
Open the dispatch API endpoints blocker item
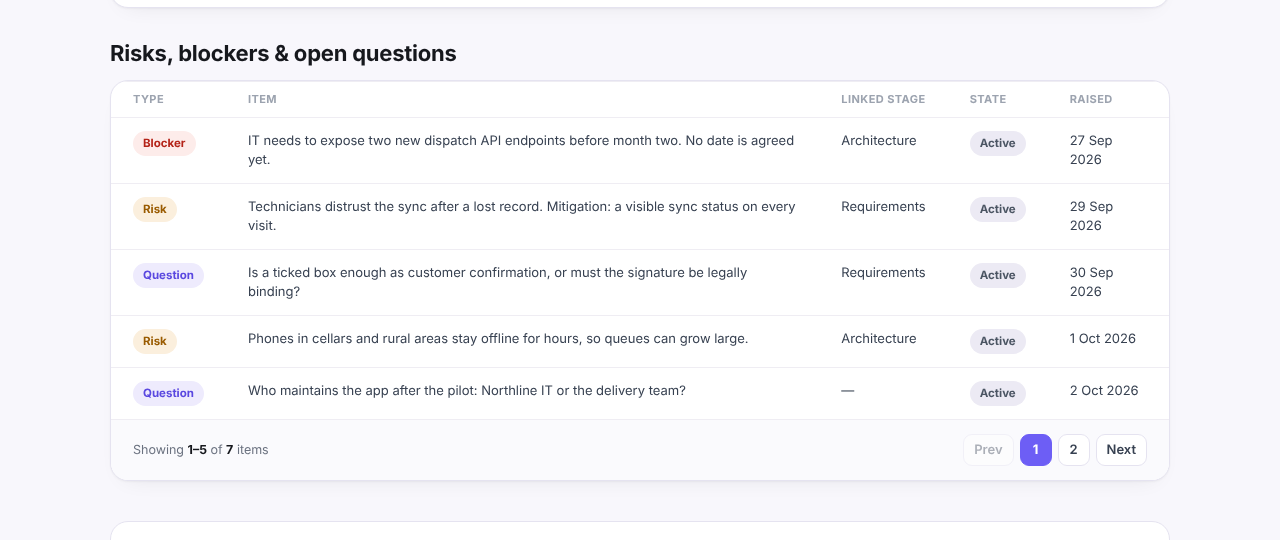click(521, 150)
